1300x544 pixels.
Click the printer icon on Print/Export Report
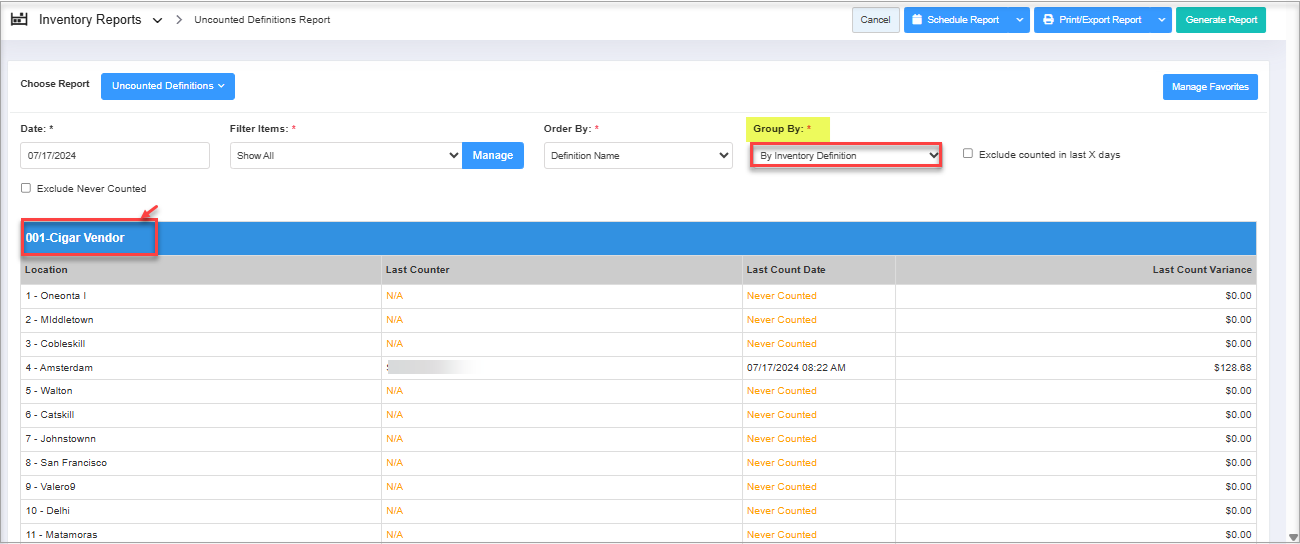coord(1047,20)
